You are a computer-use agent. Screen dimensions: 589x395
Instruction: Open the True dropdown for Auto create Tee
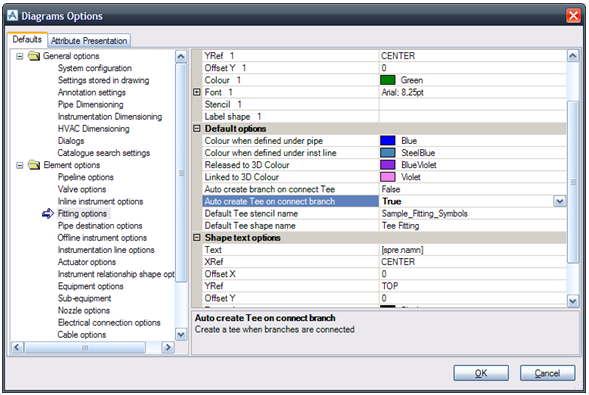coord(559,202)
